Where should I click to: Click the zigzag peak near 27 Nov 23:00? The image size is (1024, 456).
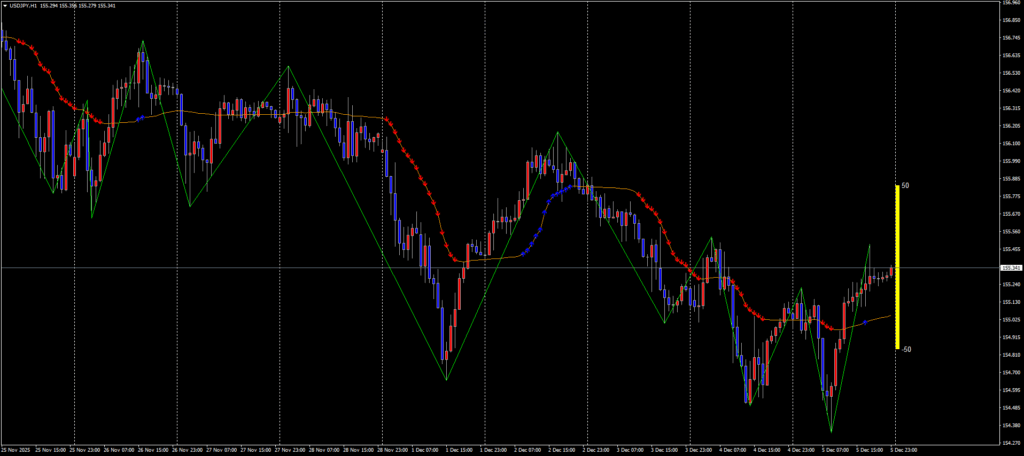[x=289, y=66]
